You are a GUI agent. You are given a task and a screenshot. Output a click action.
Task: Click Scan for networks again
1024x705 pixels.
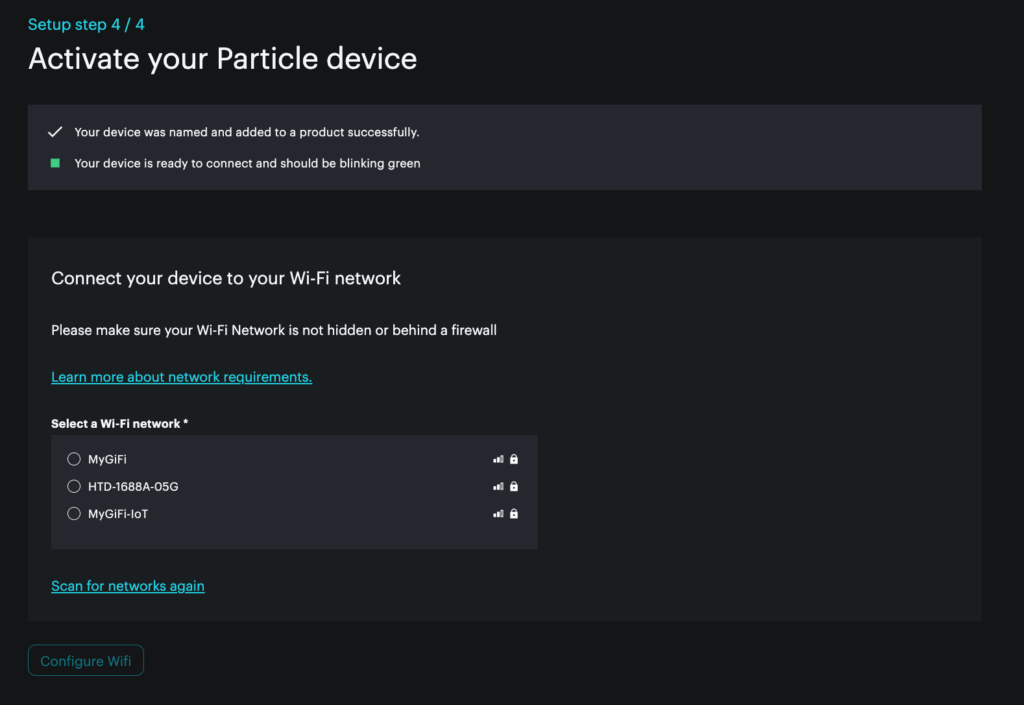[127, 586]
